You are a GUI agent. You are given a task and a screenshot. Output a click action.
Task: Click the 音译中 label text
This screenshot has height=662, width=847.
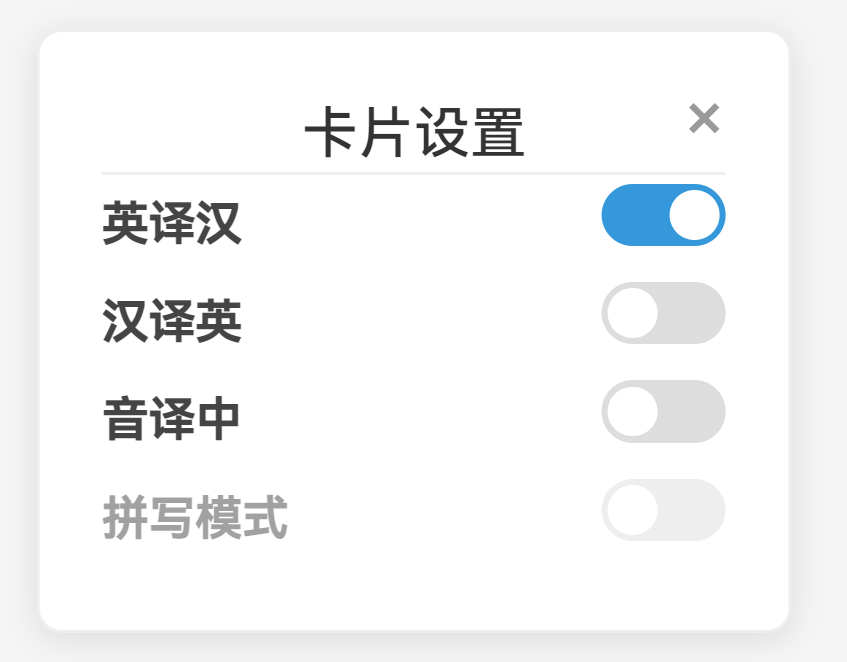click(171, 419)
